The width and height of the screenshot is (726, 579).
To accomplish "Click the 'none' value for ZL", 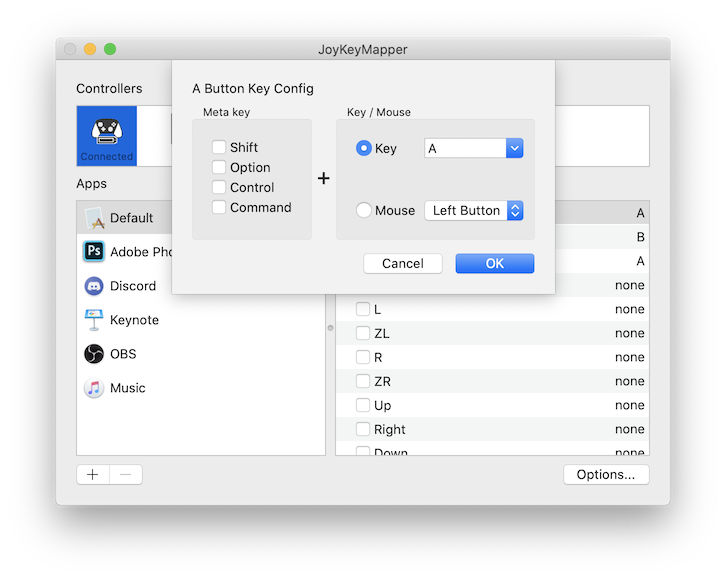I will 629,333.
